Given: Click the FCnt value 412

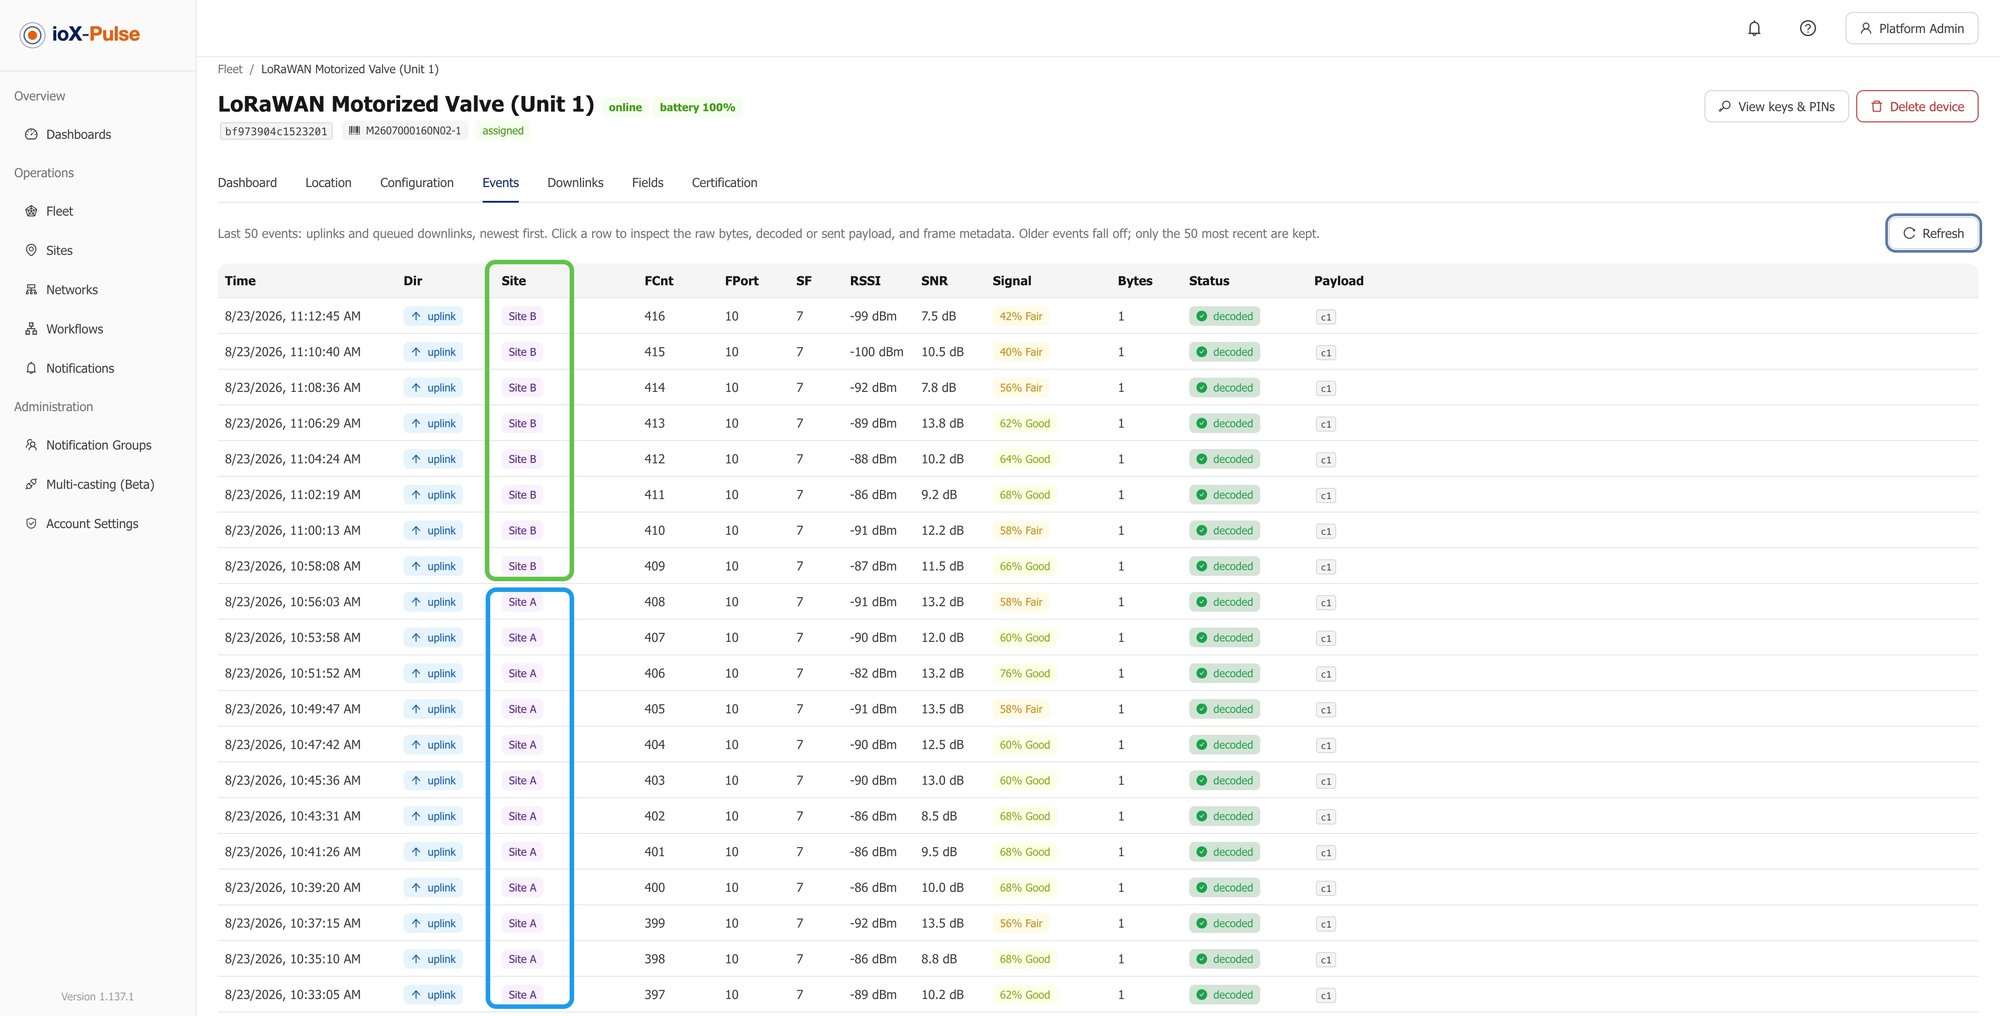Looking at the screenshot, I should click(655, 459).
